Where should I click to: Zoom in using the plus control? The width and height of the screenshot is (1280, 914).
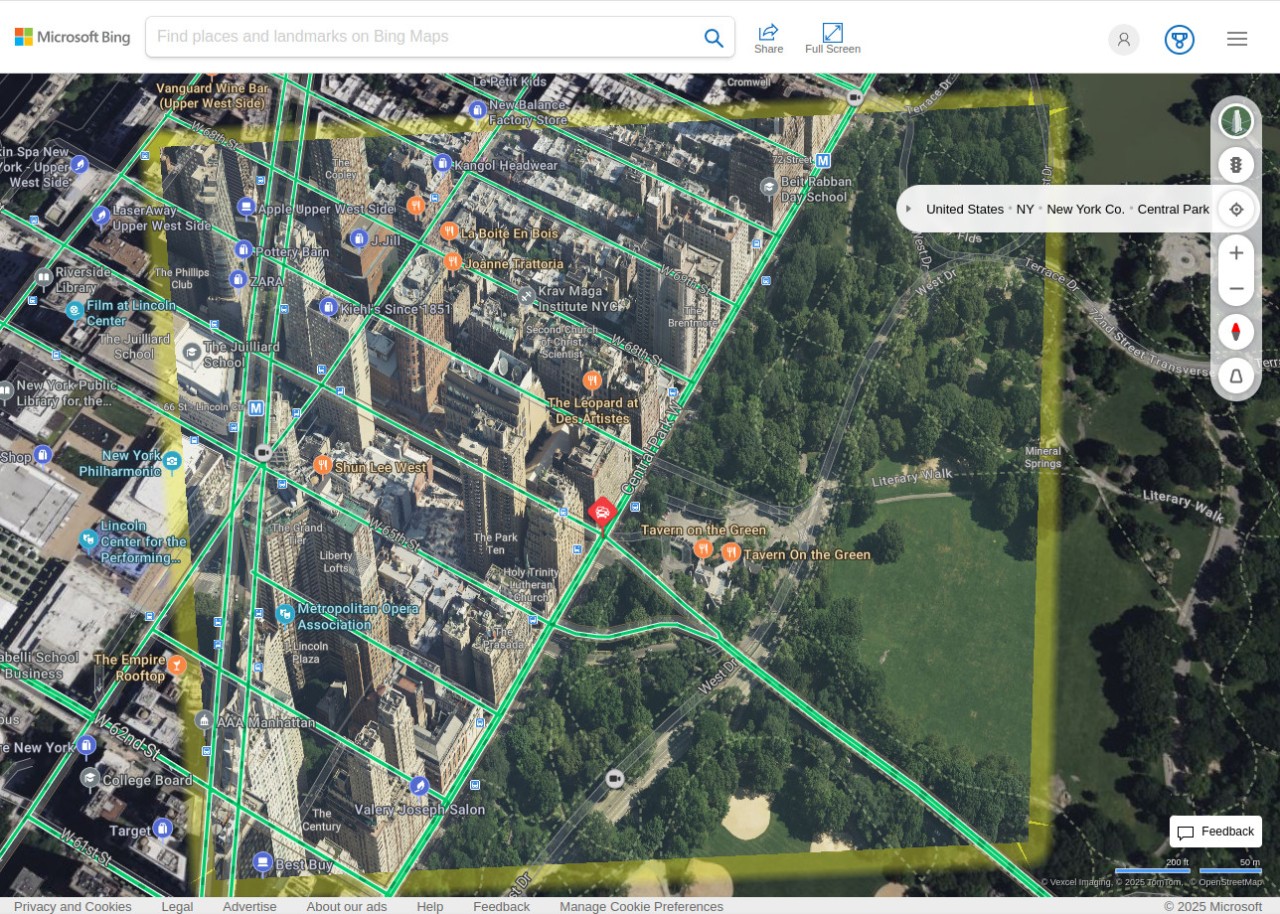pyautogui.click(x=1236, y=253)
